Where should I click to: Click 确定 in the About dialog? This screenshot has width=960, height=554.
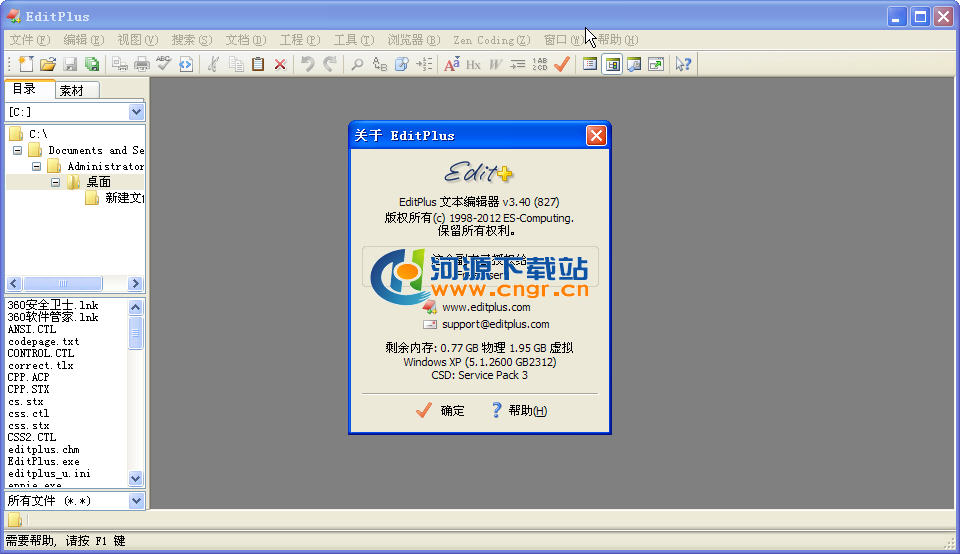pos(440,411)
